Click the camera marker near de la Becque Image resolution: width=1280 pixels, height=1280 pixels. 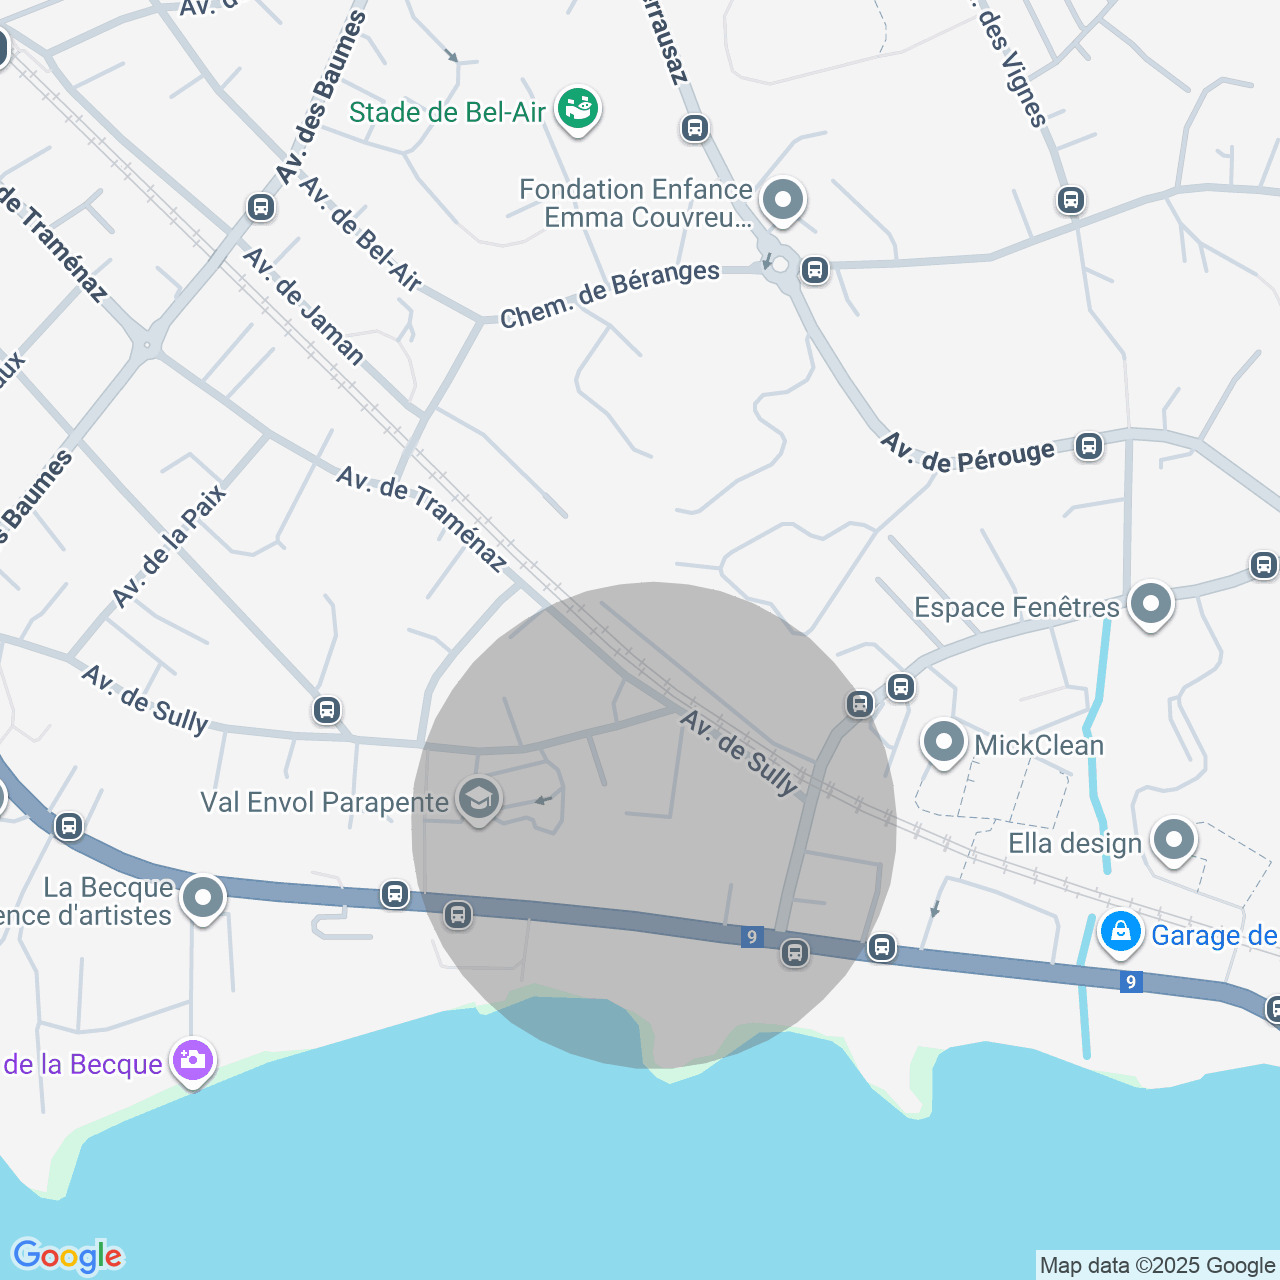(x=193, y=1060)
